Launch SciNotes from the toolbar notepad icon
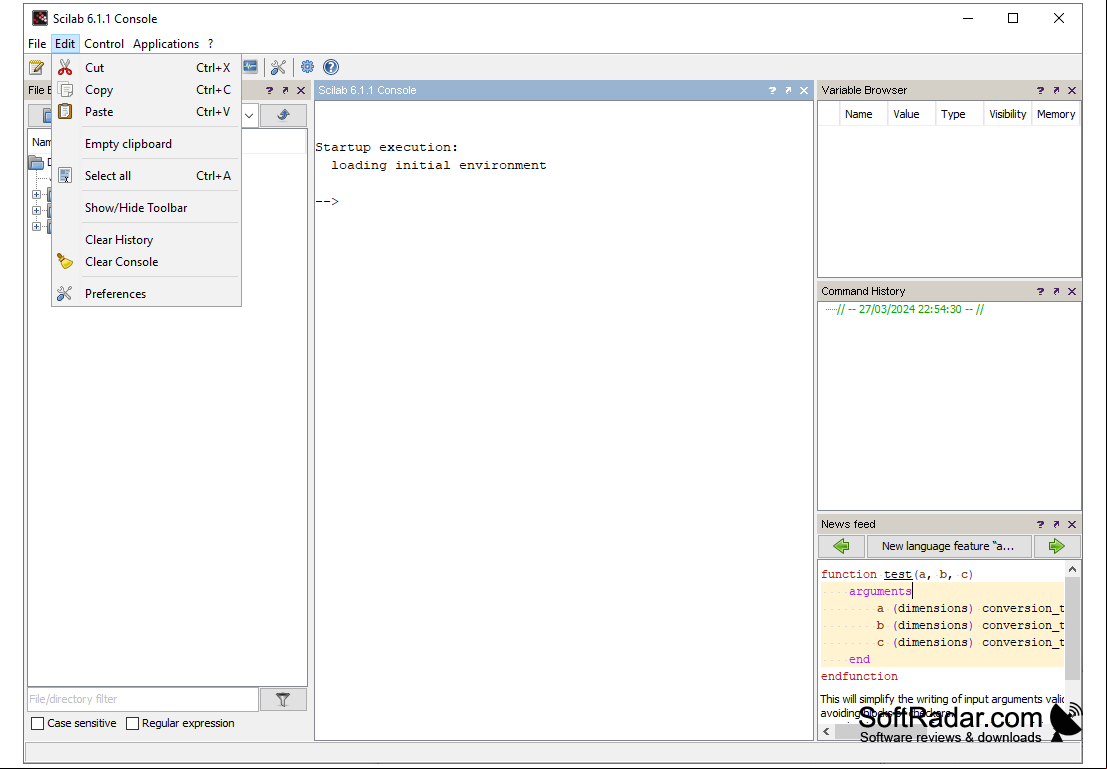 click(36, 67)
